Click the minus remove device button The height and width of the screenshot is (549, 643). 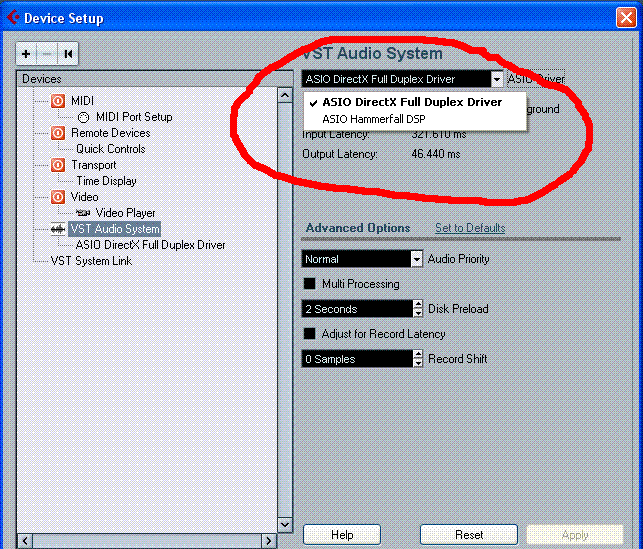tap(46, 54)
